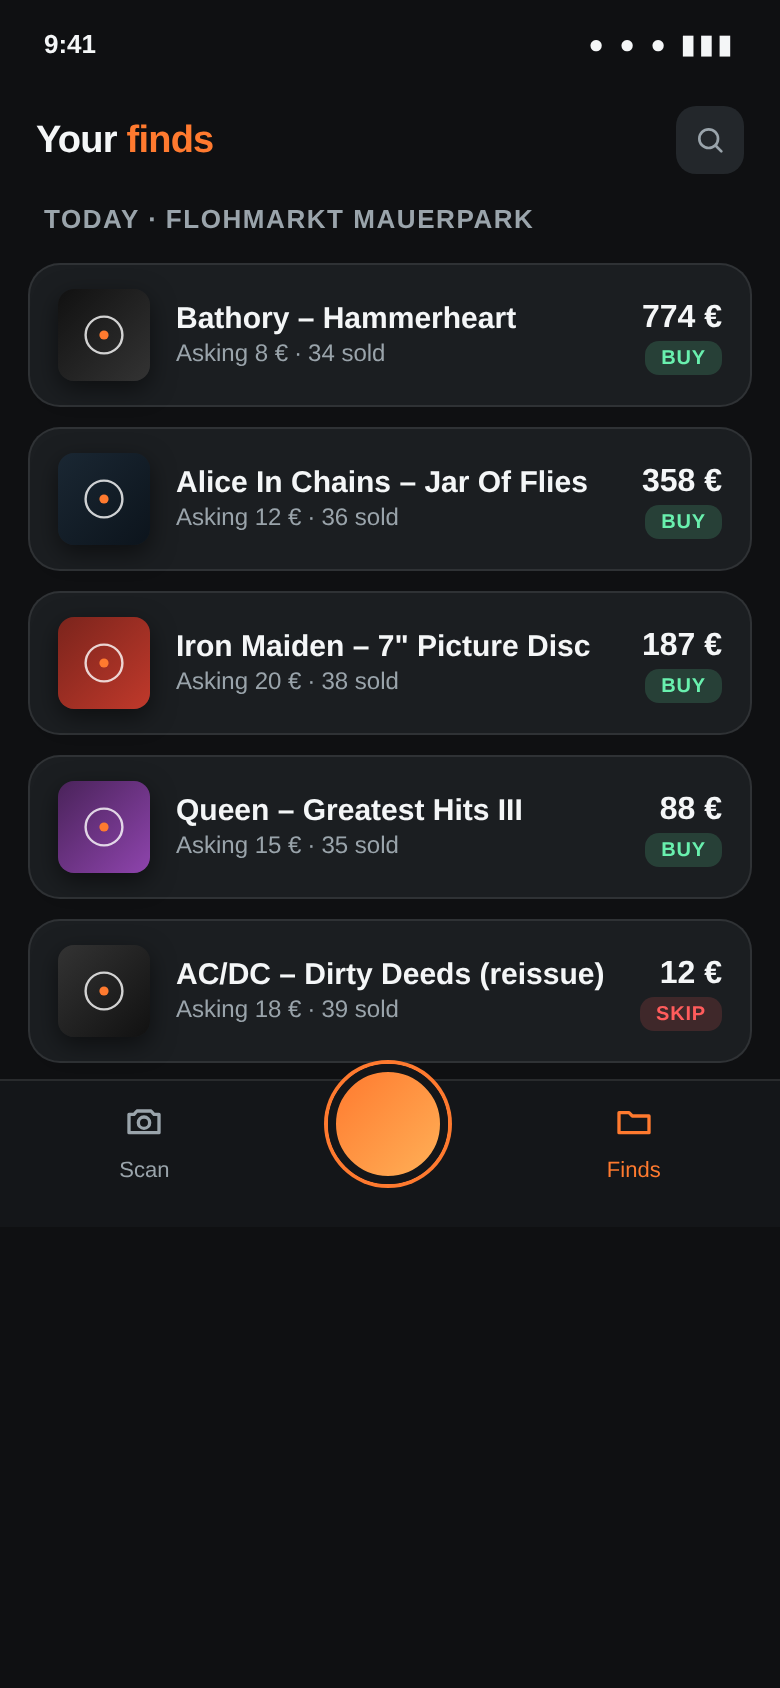
Task: Tap the AC/DC vinyl cover icon
Action: pyautogui.click(x=104, y=991)
